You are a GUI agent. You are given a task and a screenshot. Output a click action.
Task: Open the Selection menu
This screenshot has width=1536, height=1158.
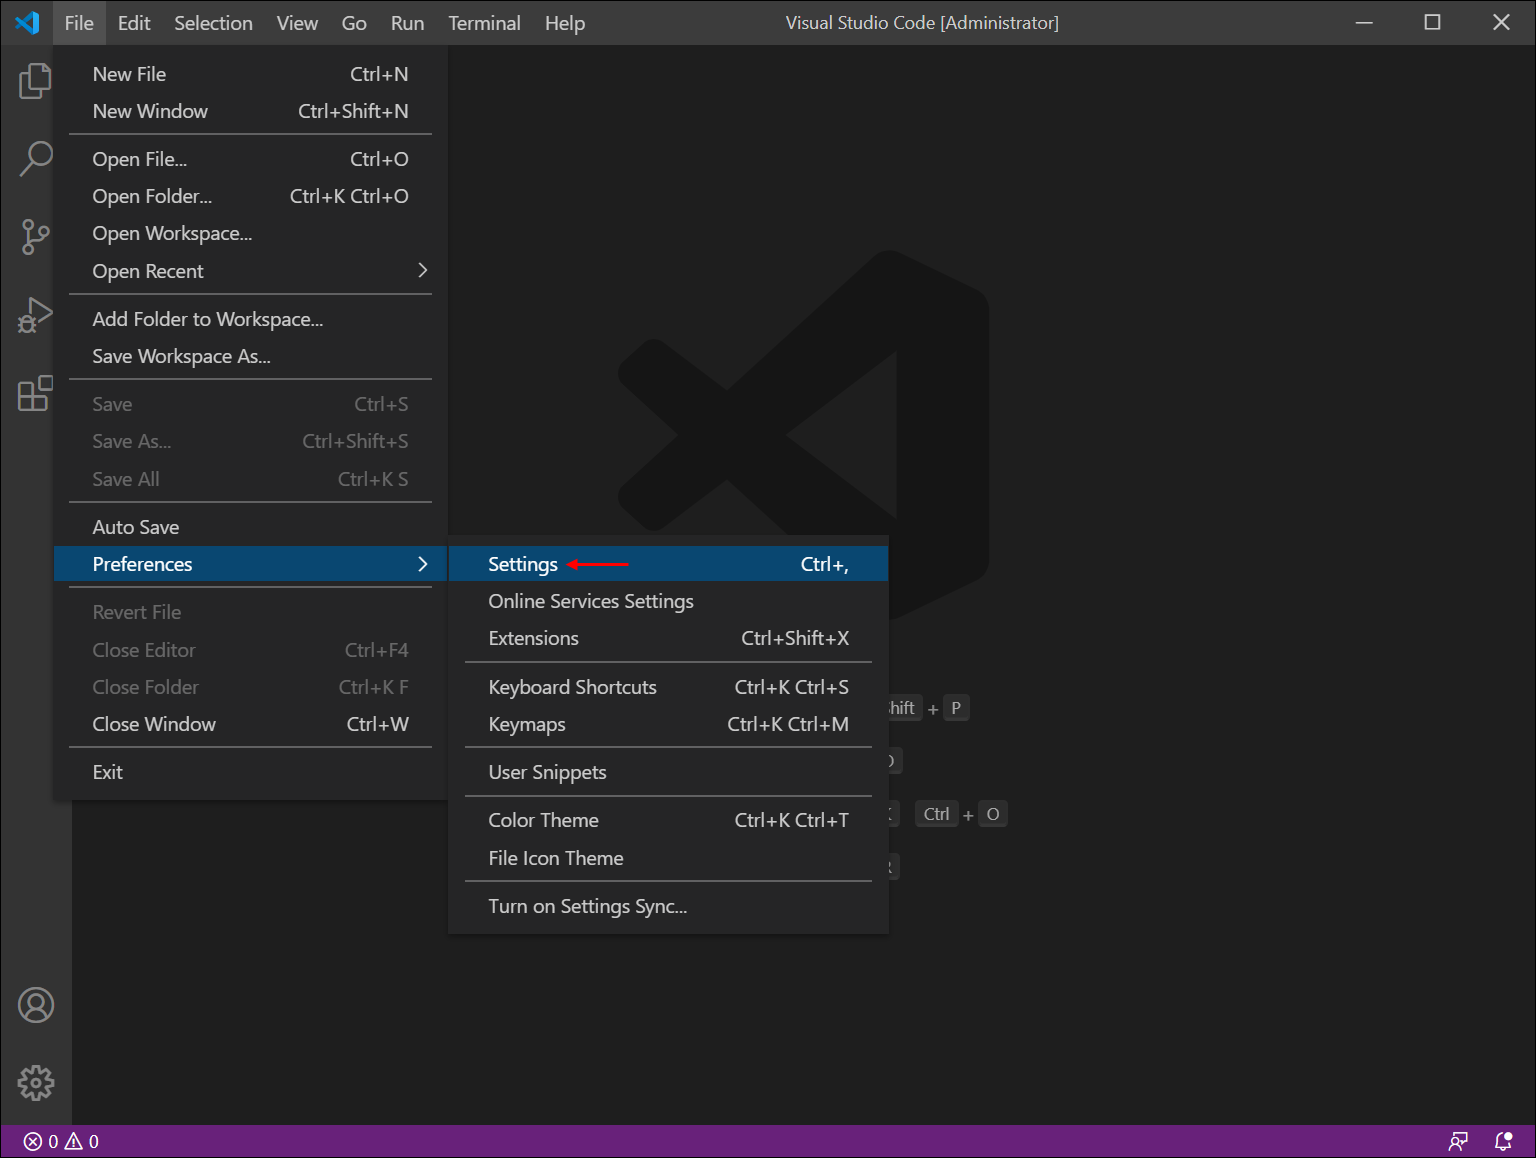click(x=213, y=23)
